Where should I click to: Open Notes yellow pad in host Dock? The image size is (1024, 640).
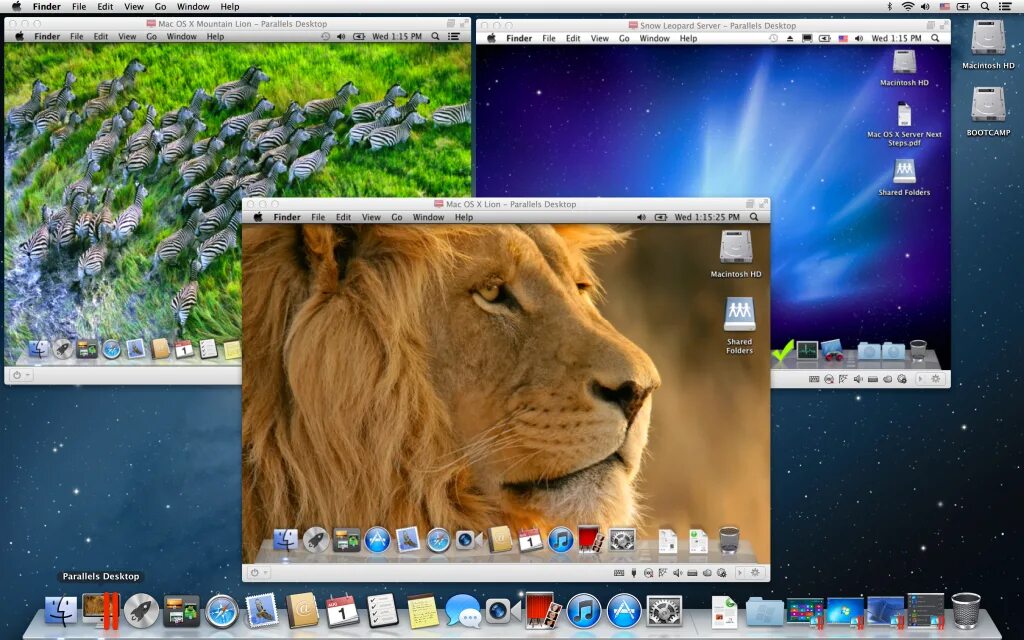point(423,611)
